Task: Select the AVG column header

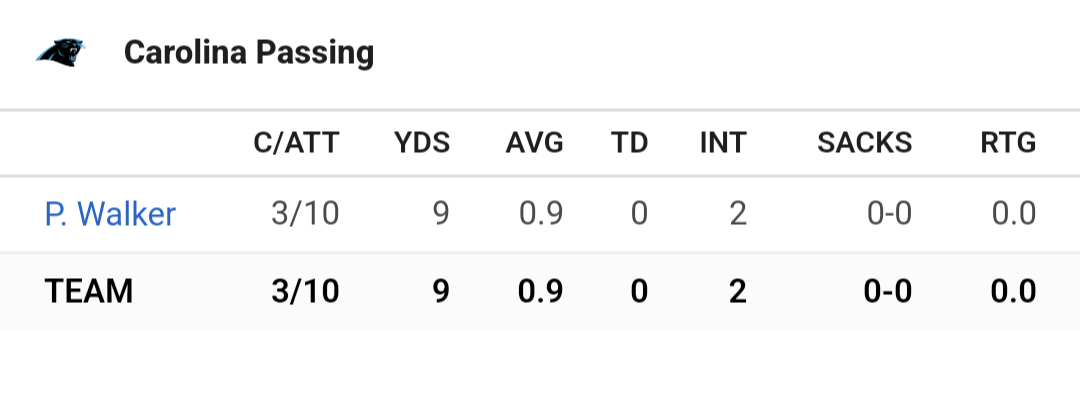Action: coord(534,143)
